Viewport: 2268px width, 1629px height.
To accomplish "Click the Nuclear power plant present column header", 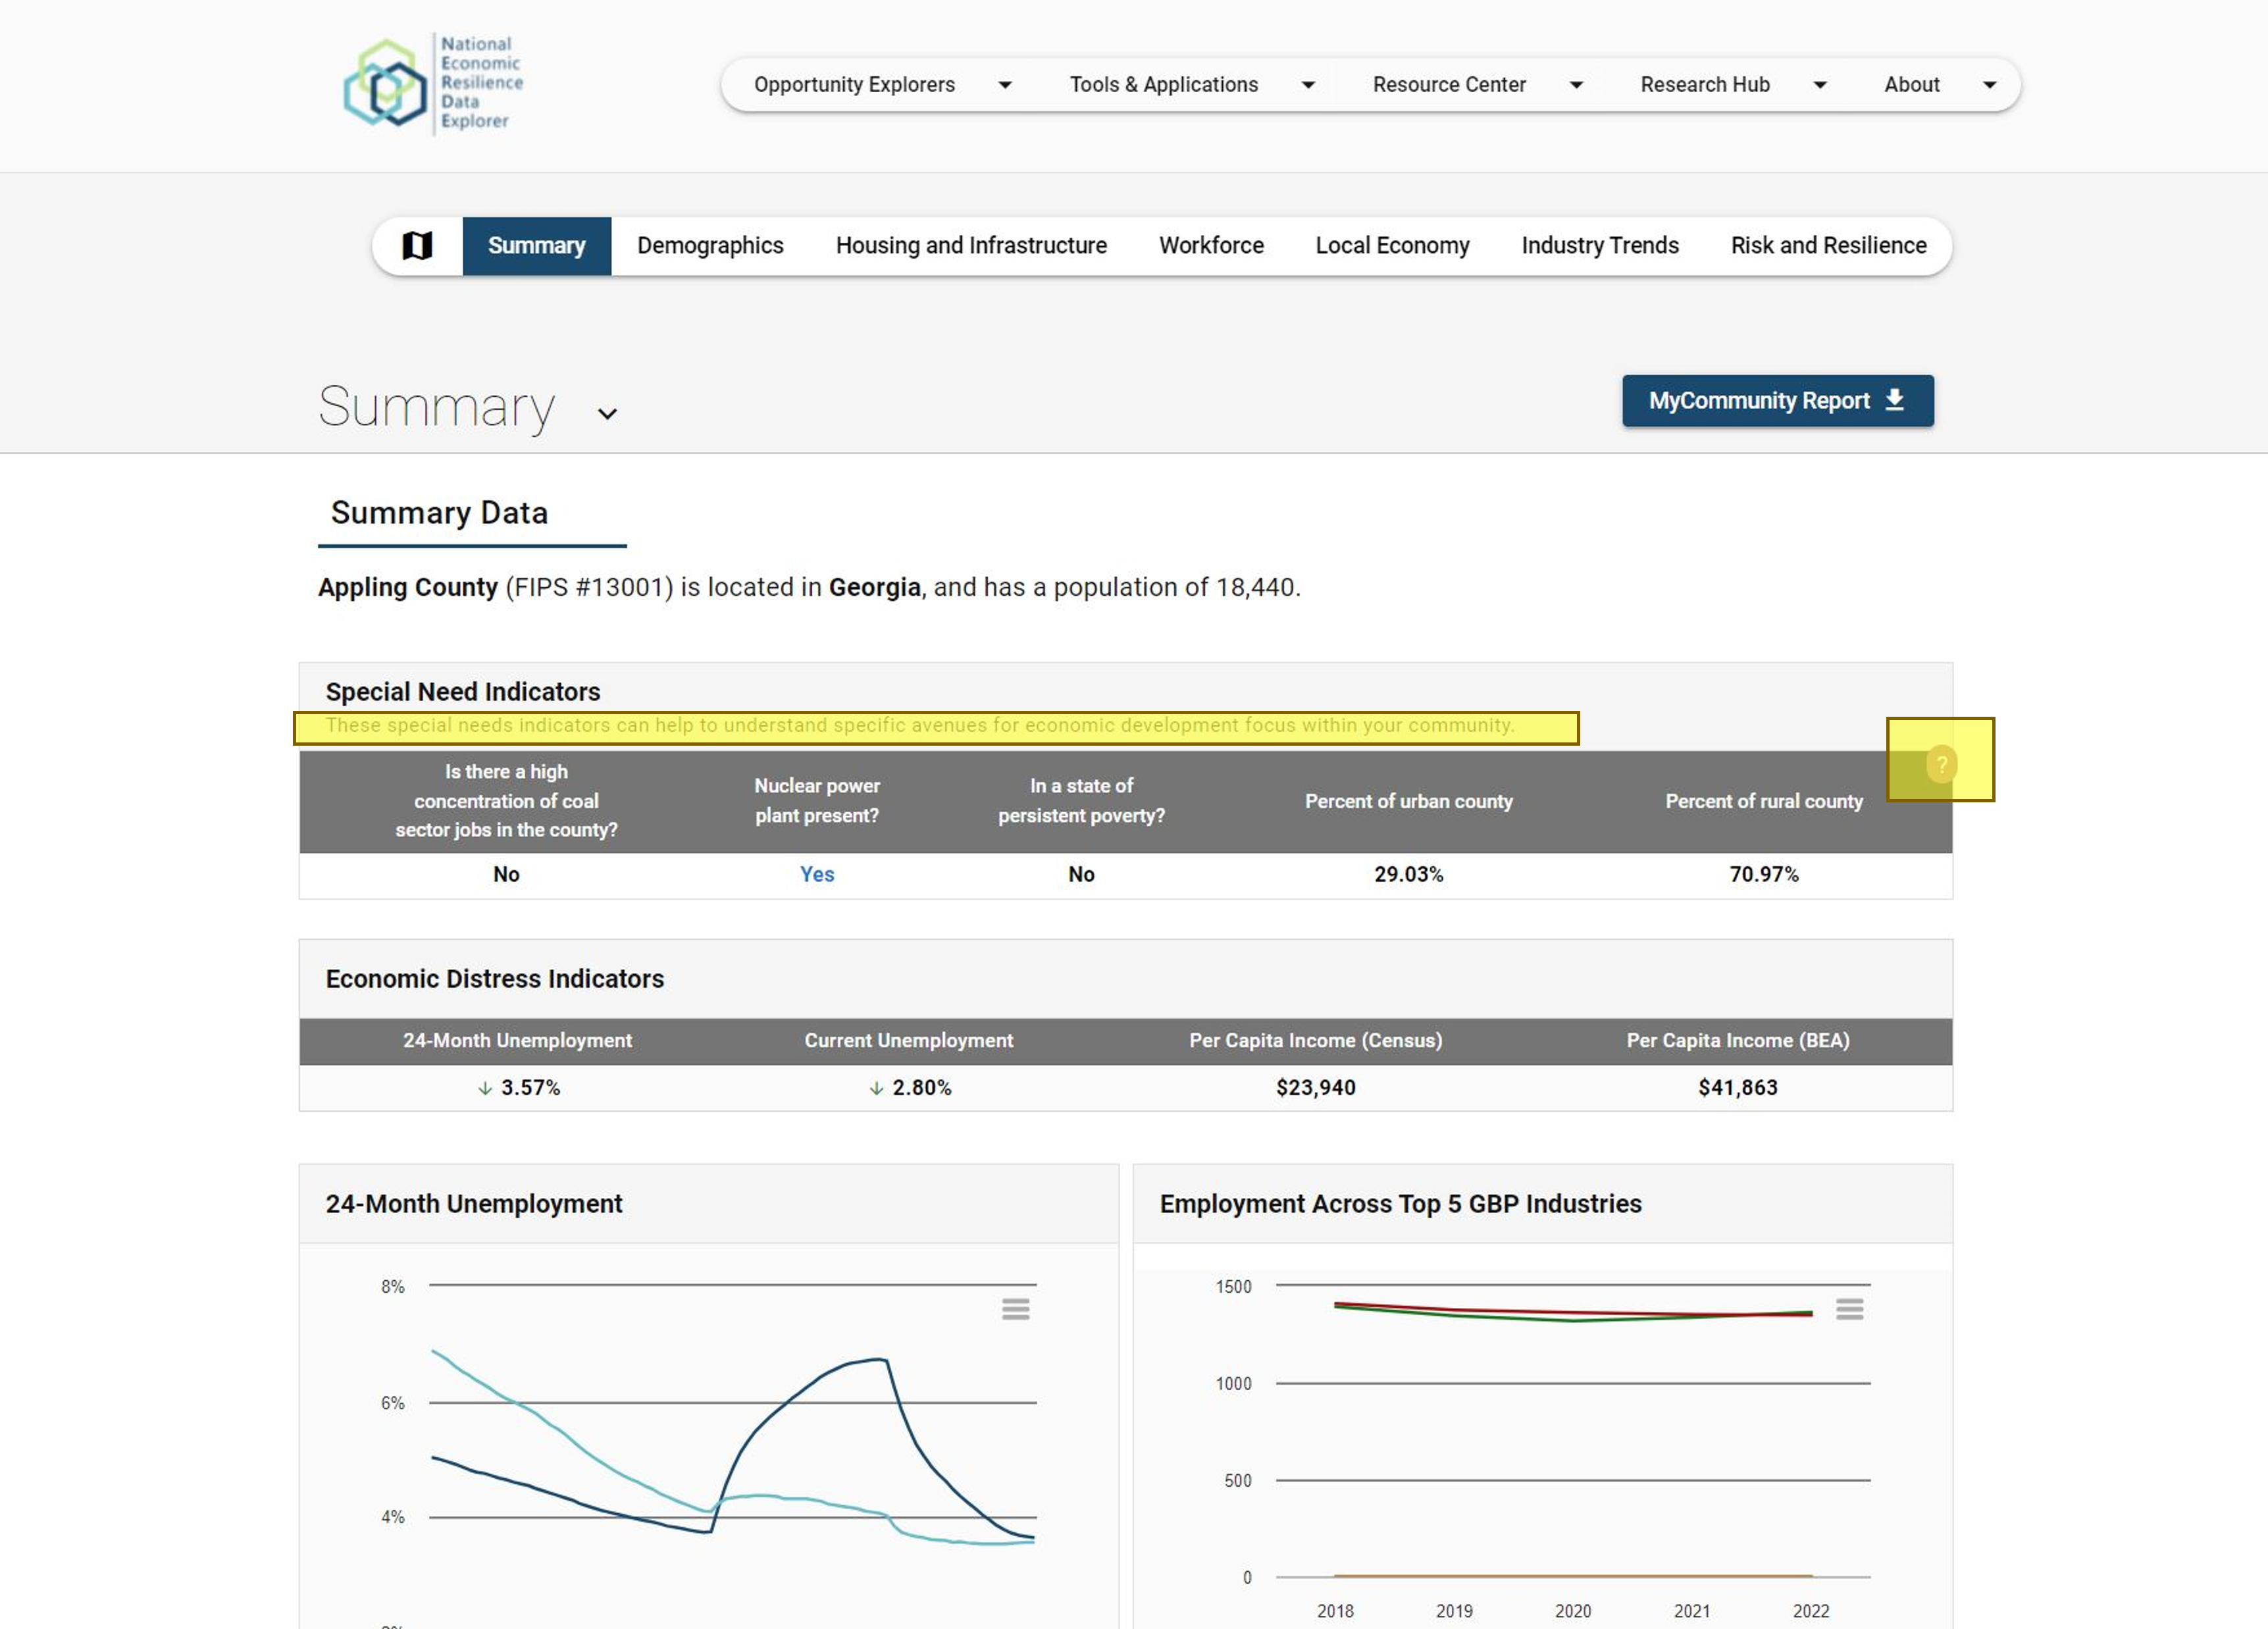I will click(x=817, y=801).
